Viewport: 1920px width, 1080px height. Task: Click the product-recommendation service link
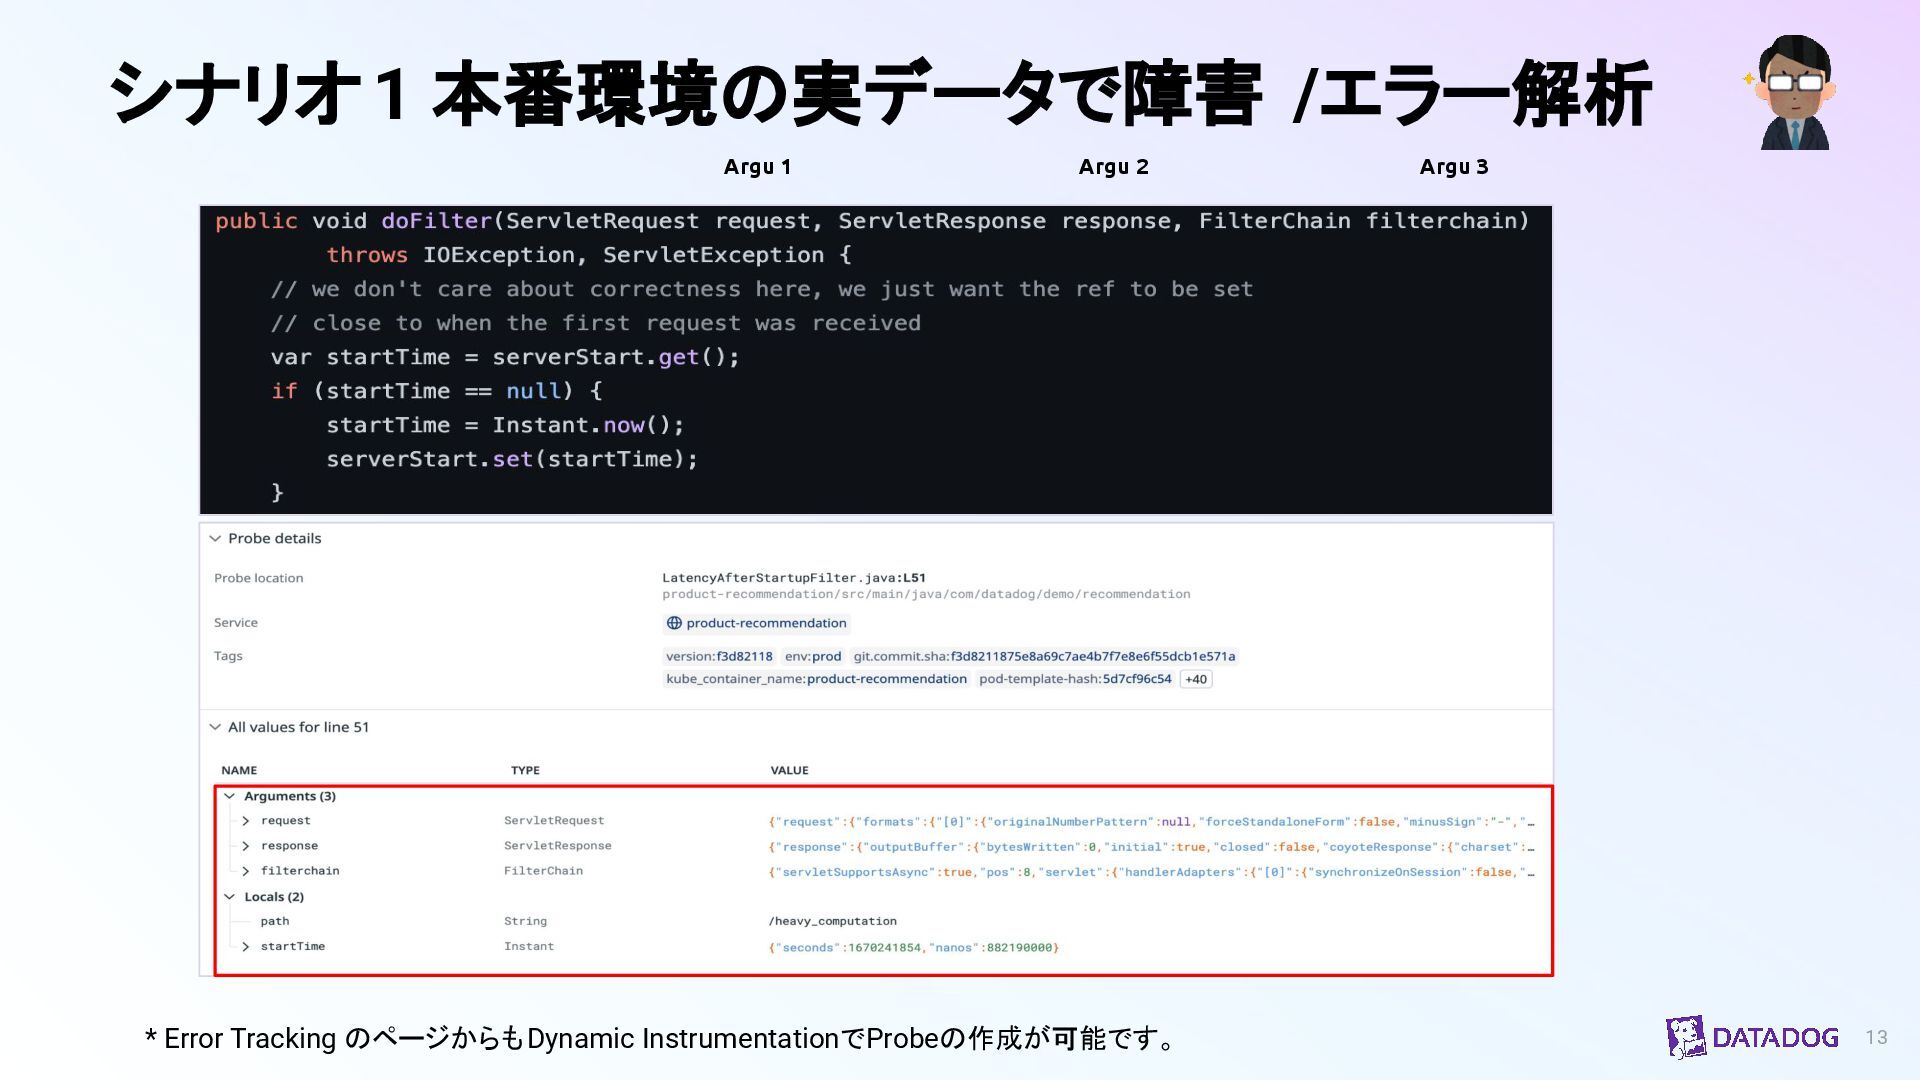click(766, 623)
